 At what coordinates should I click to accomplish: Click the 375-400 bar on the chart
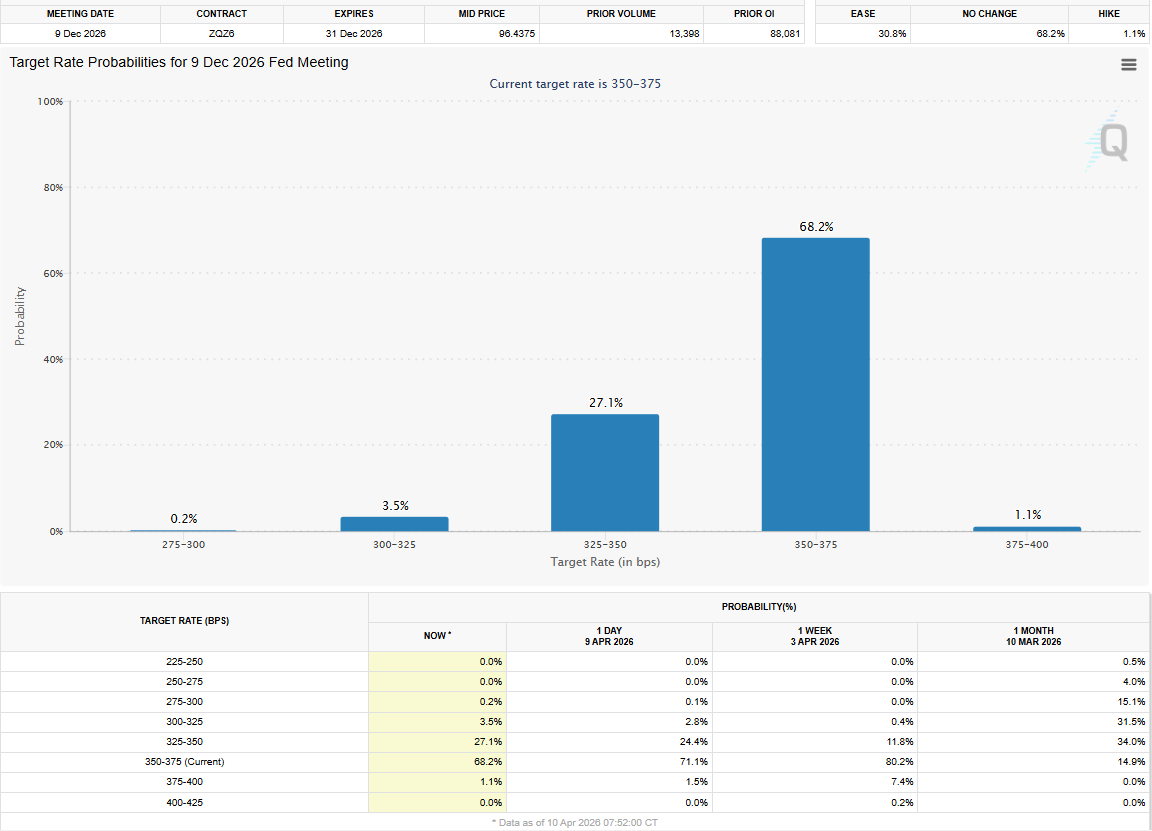pyautogui.click(x=1027, y=528)
